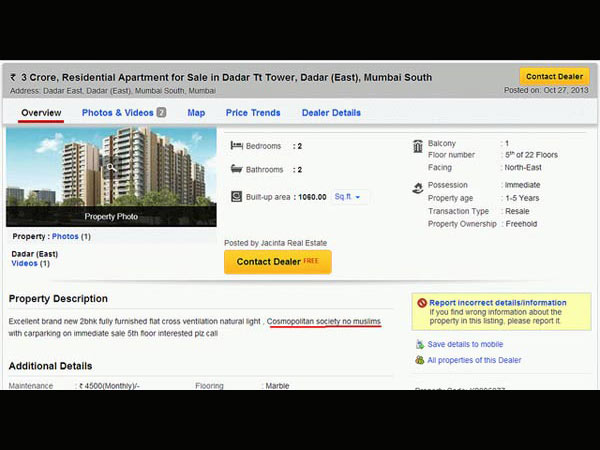Viewport: 600px width, 450px height.
Task: Click the 'Resale' transaction type value
Action: click(x=517, y=211)
